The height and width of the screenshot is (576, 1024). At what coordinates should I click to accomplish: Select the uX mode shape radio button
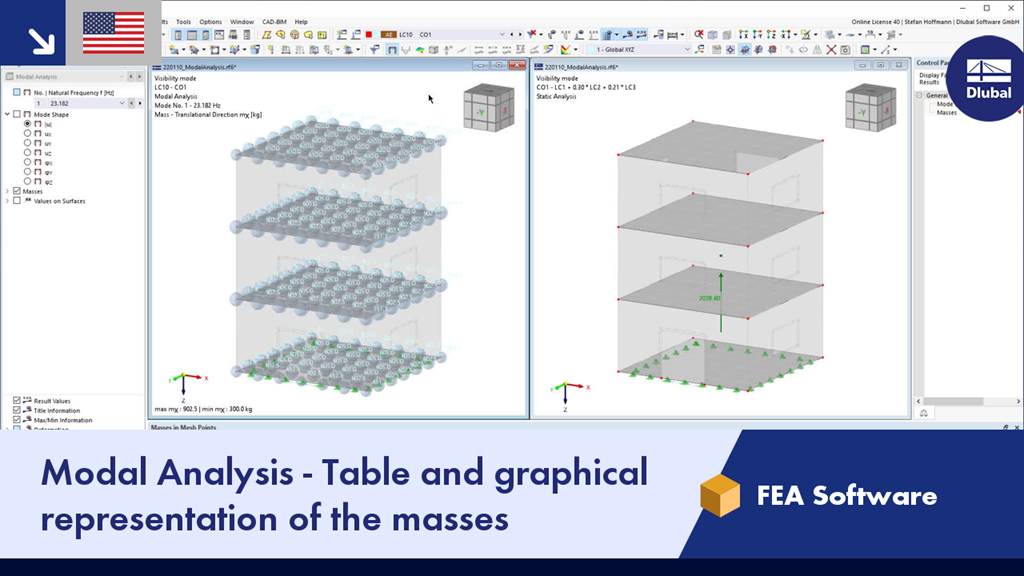click(27, 133)
